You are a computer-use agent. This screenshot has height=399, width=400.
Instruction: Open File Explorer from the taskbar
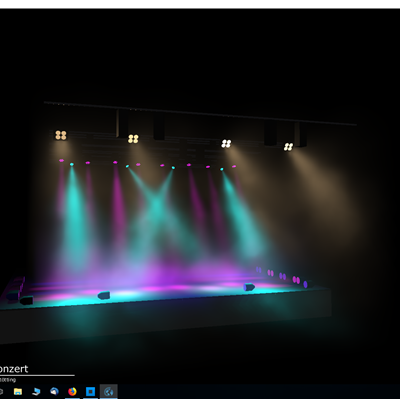click(18, 391)
